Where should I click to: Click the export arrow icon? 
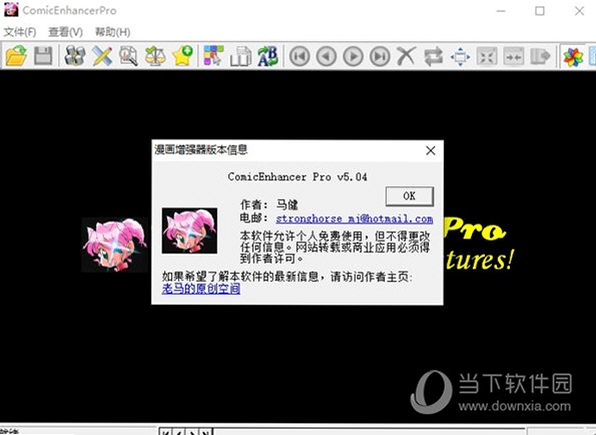point(540,57)
